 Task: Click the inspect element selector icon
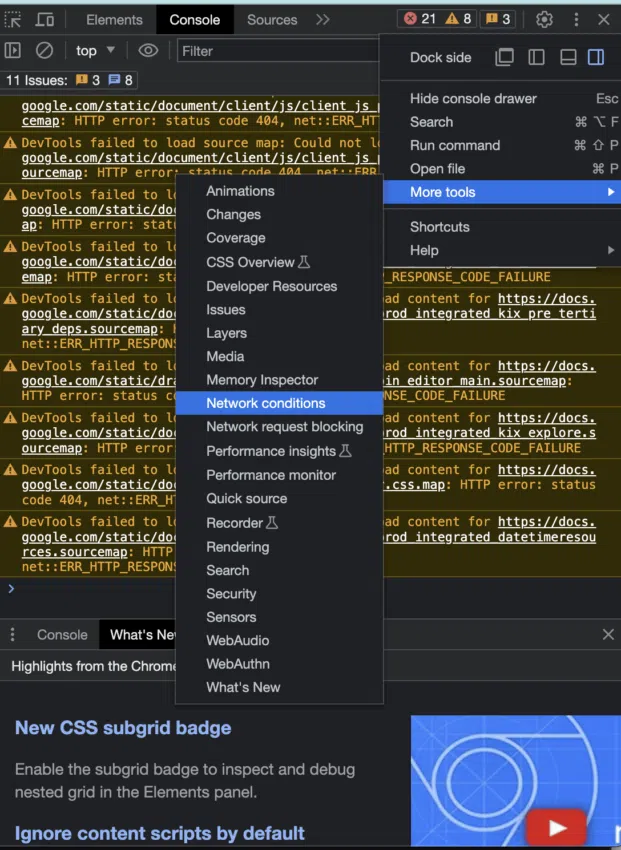[x=14, y=19]
